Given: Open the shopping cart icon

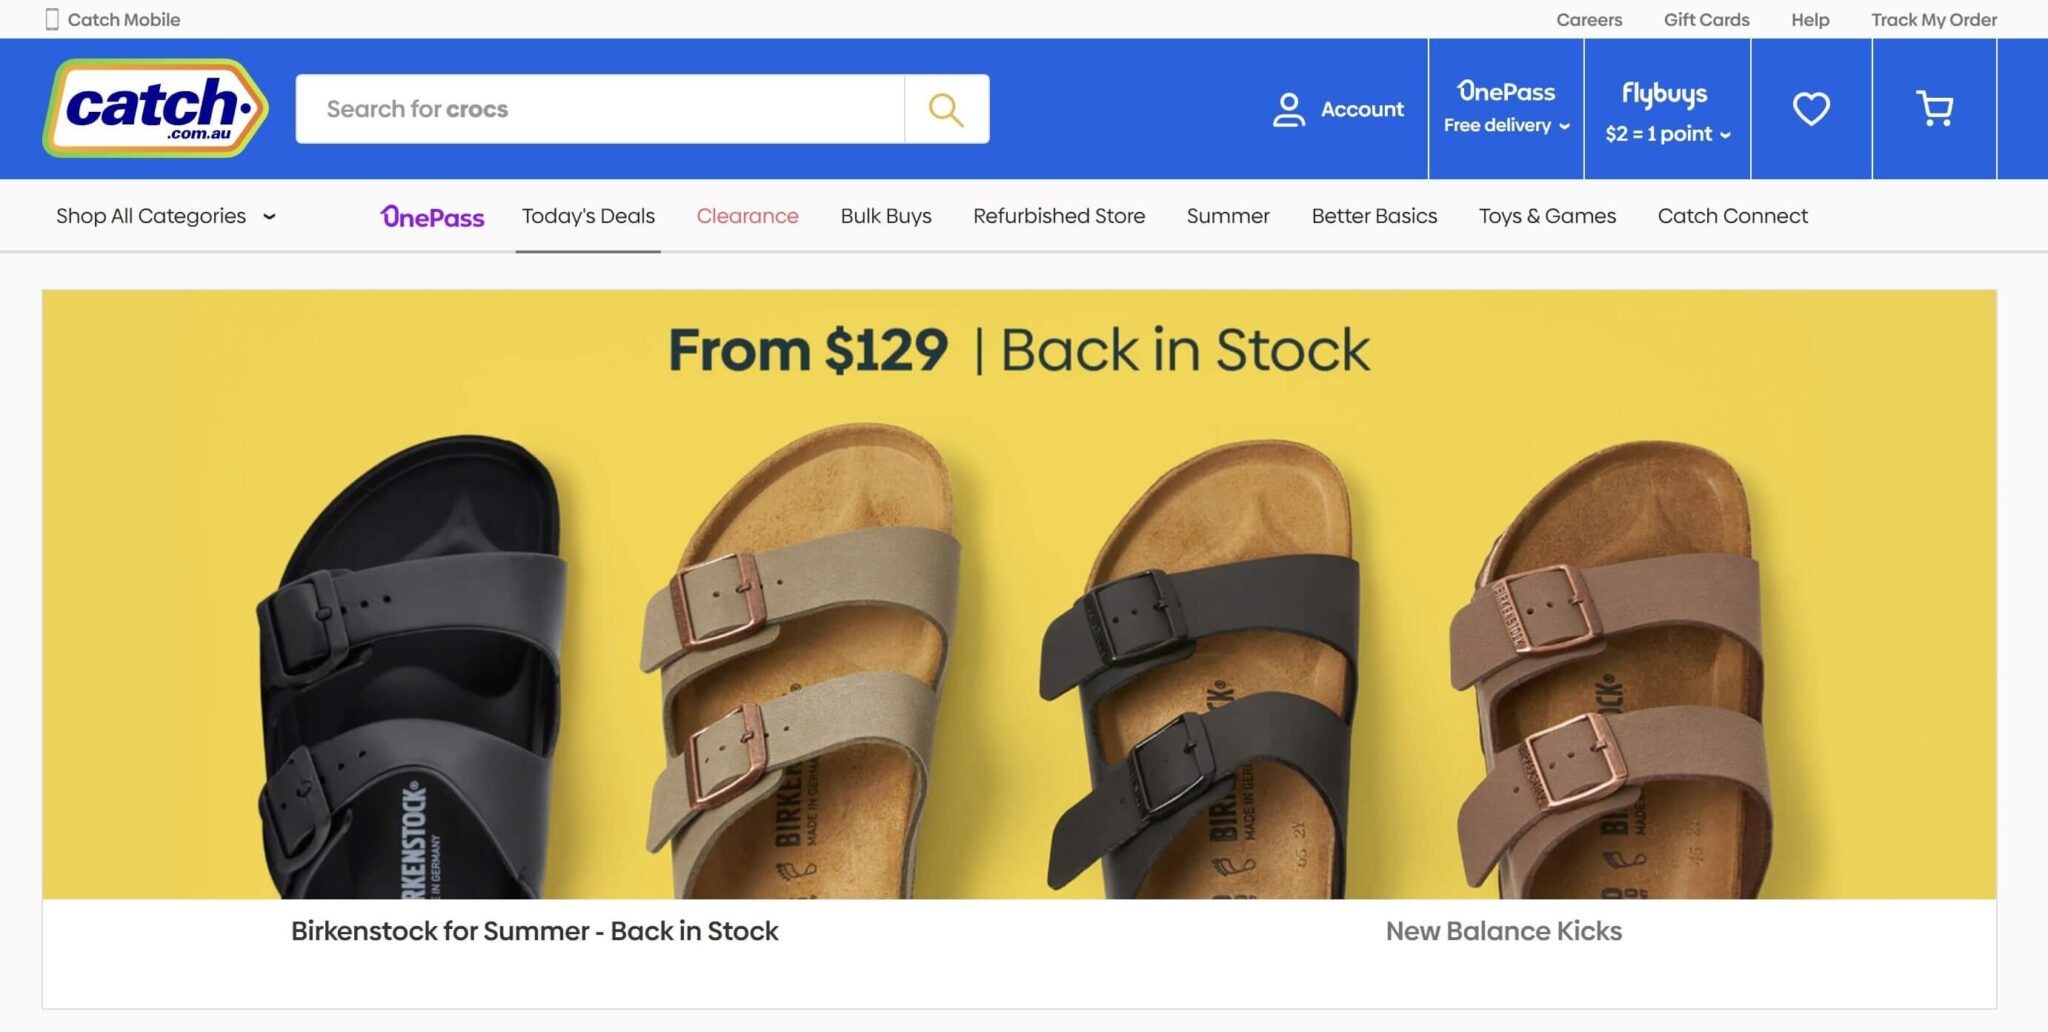Looking at the screenshot, I should (1933, 107).
